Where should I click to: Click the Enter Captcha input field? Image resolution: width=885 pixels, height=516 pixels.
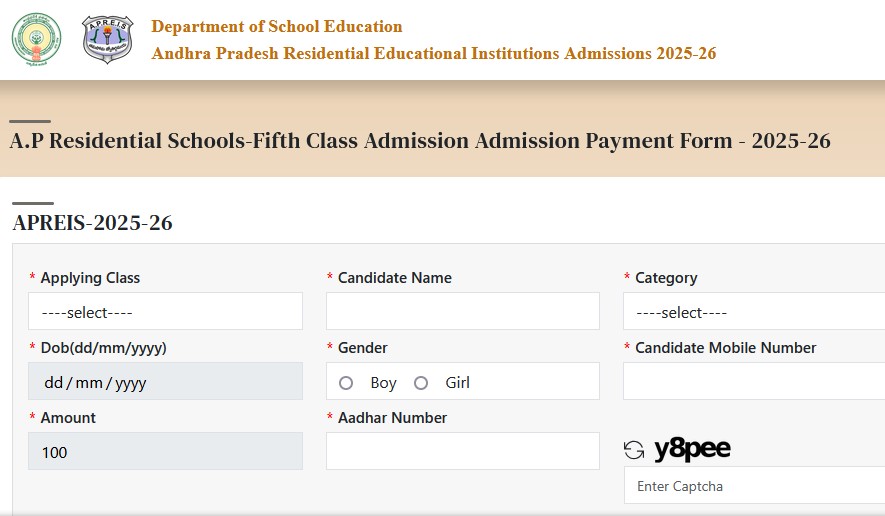point(753,486)
